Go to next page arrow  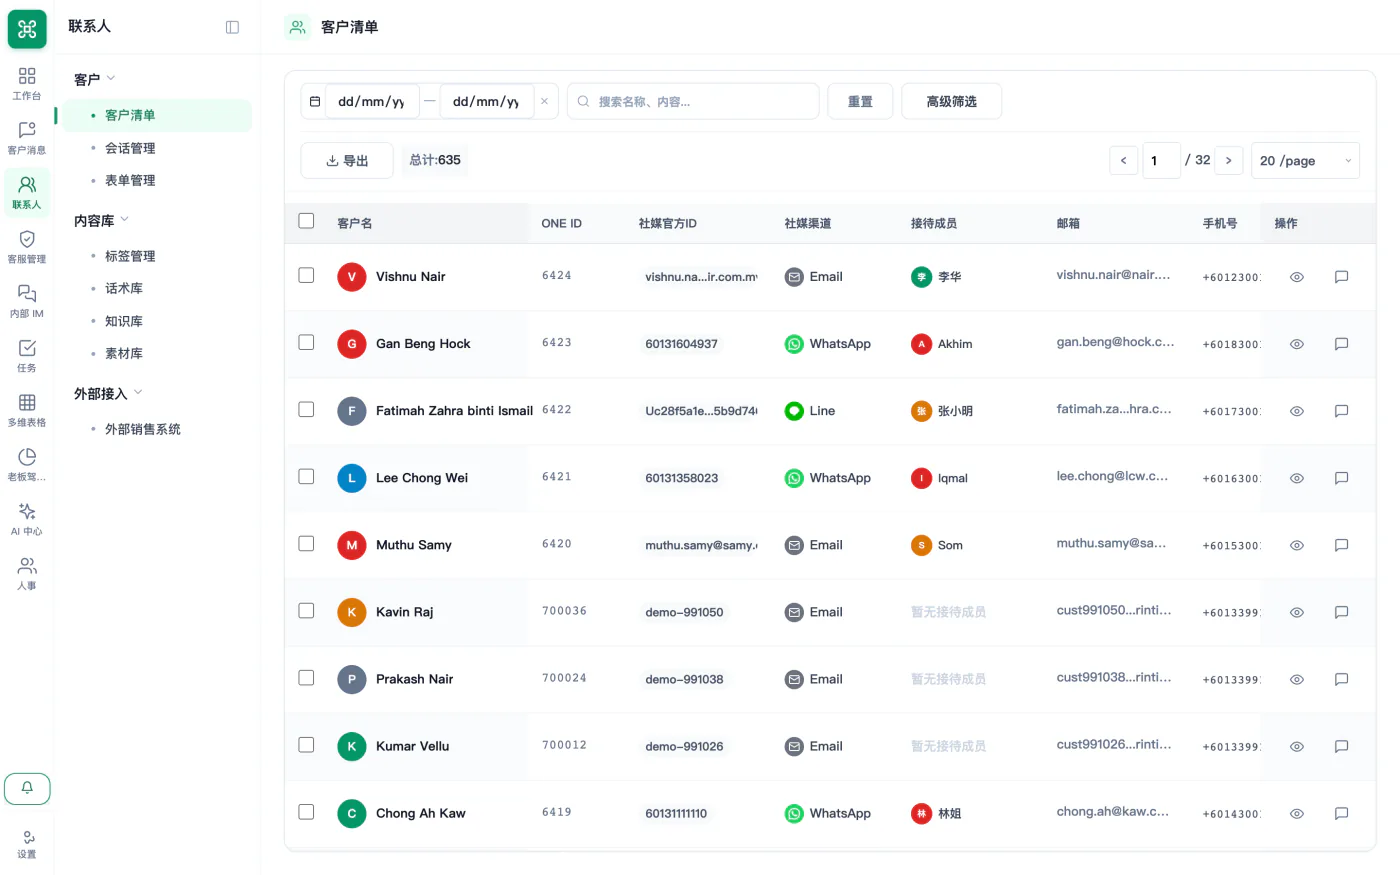pyautogui.click(x=1228, y=160)
